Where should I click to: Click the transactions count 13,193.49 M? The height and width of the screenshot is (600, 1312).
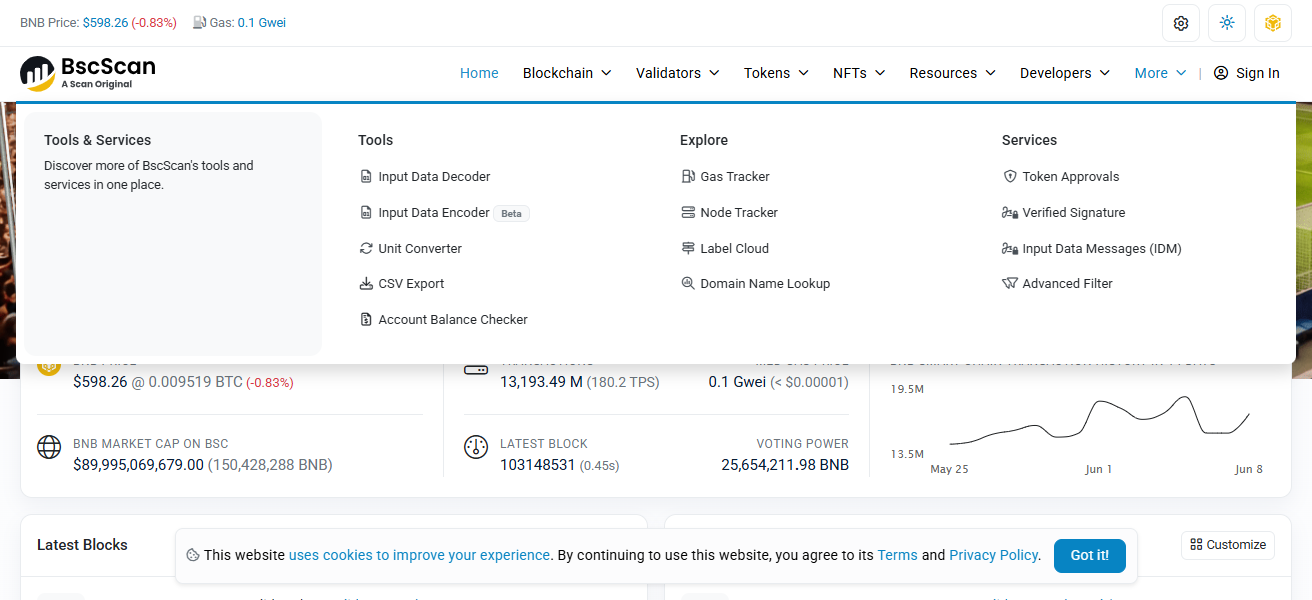541,382
